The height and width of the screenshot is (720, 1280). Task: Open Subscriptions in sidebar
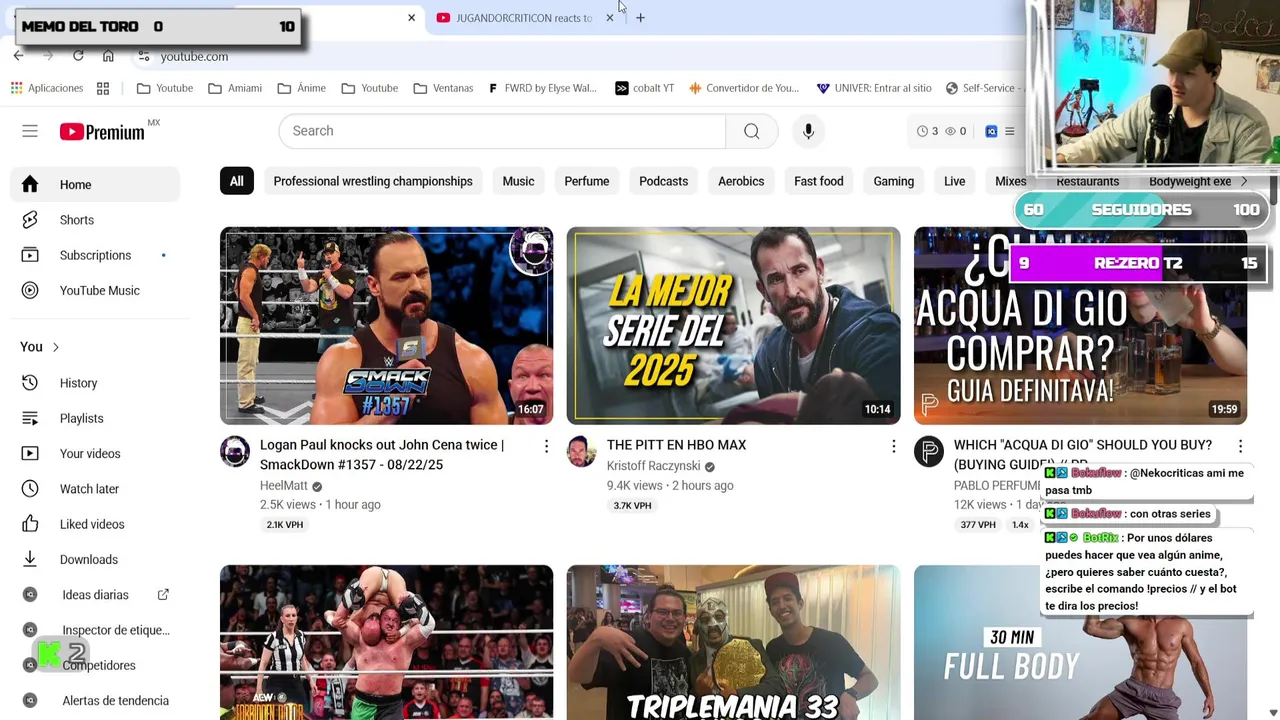pyautogui.click(x=95, y=255)
